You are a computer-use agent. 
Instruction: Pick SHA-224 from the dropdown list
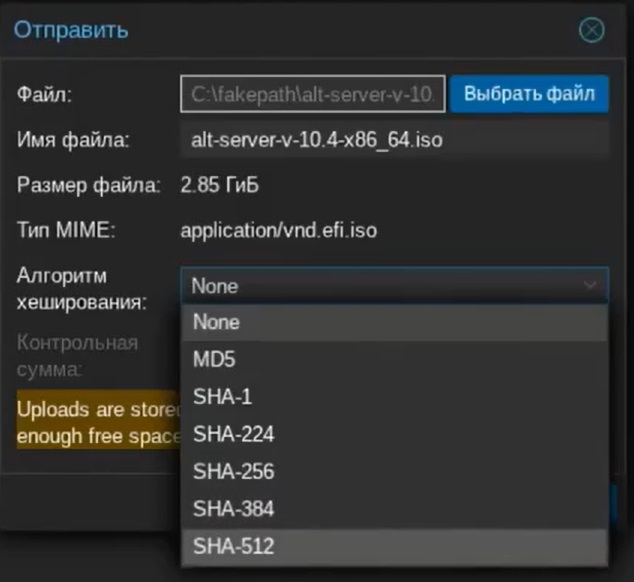[x=233, y=434]
